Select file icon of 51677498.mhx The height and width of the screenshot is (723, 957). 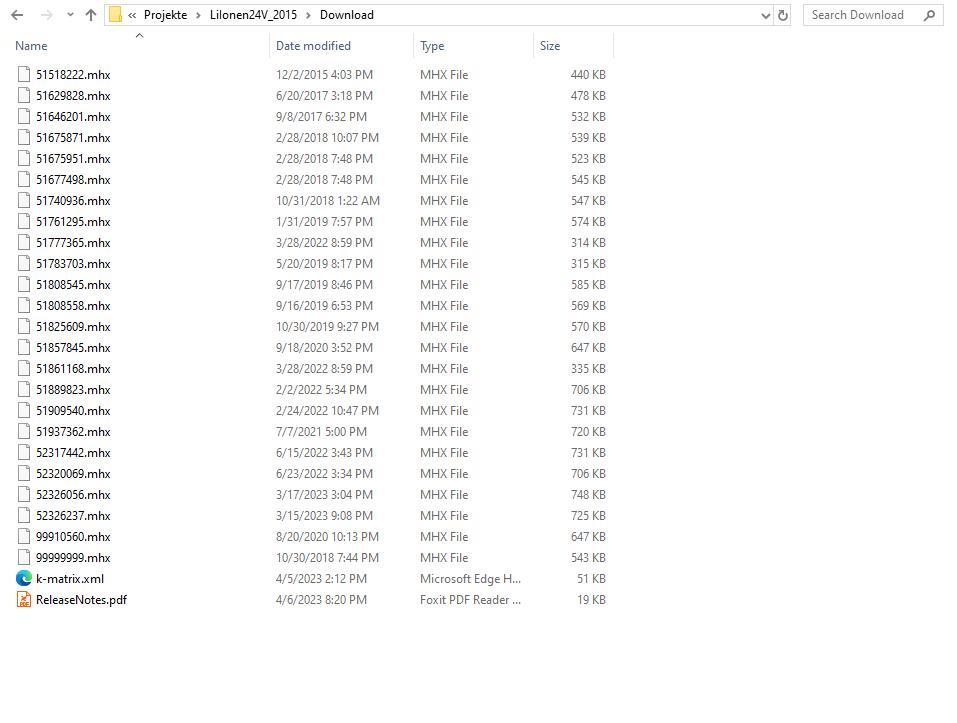pyautogui.click(x=24, y=179)
